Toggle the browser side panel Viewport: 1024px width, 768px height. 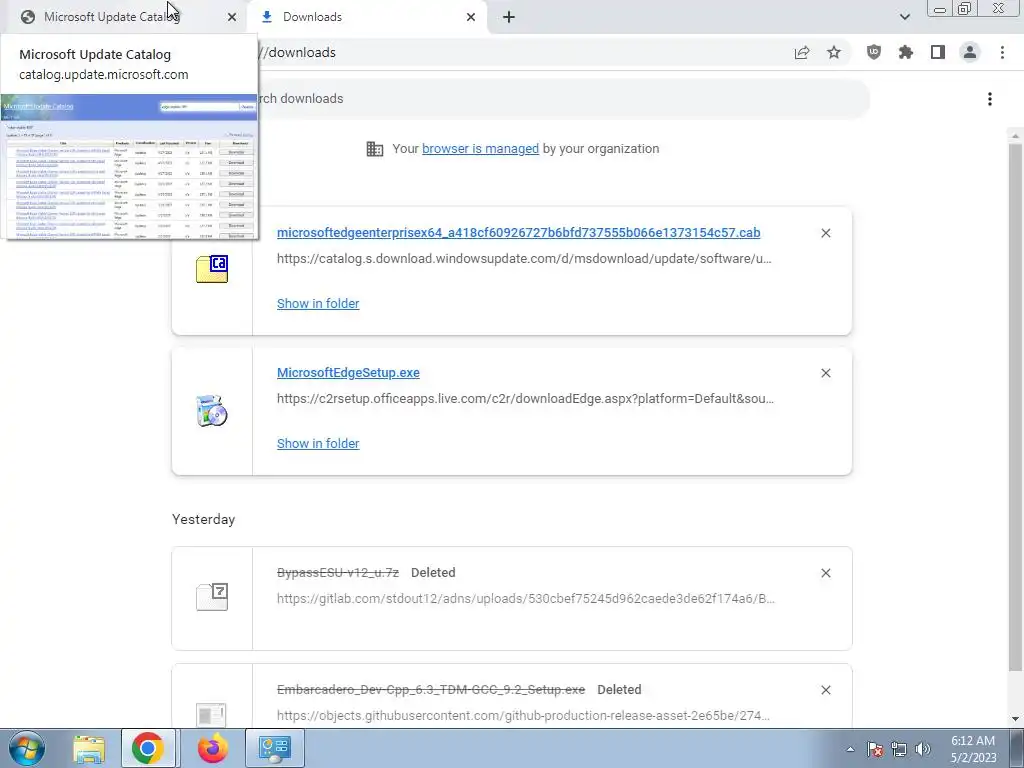[x=938, y=52]
